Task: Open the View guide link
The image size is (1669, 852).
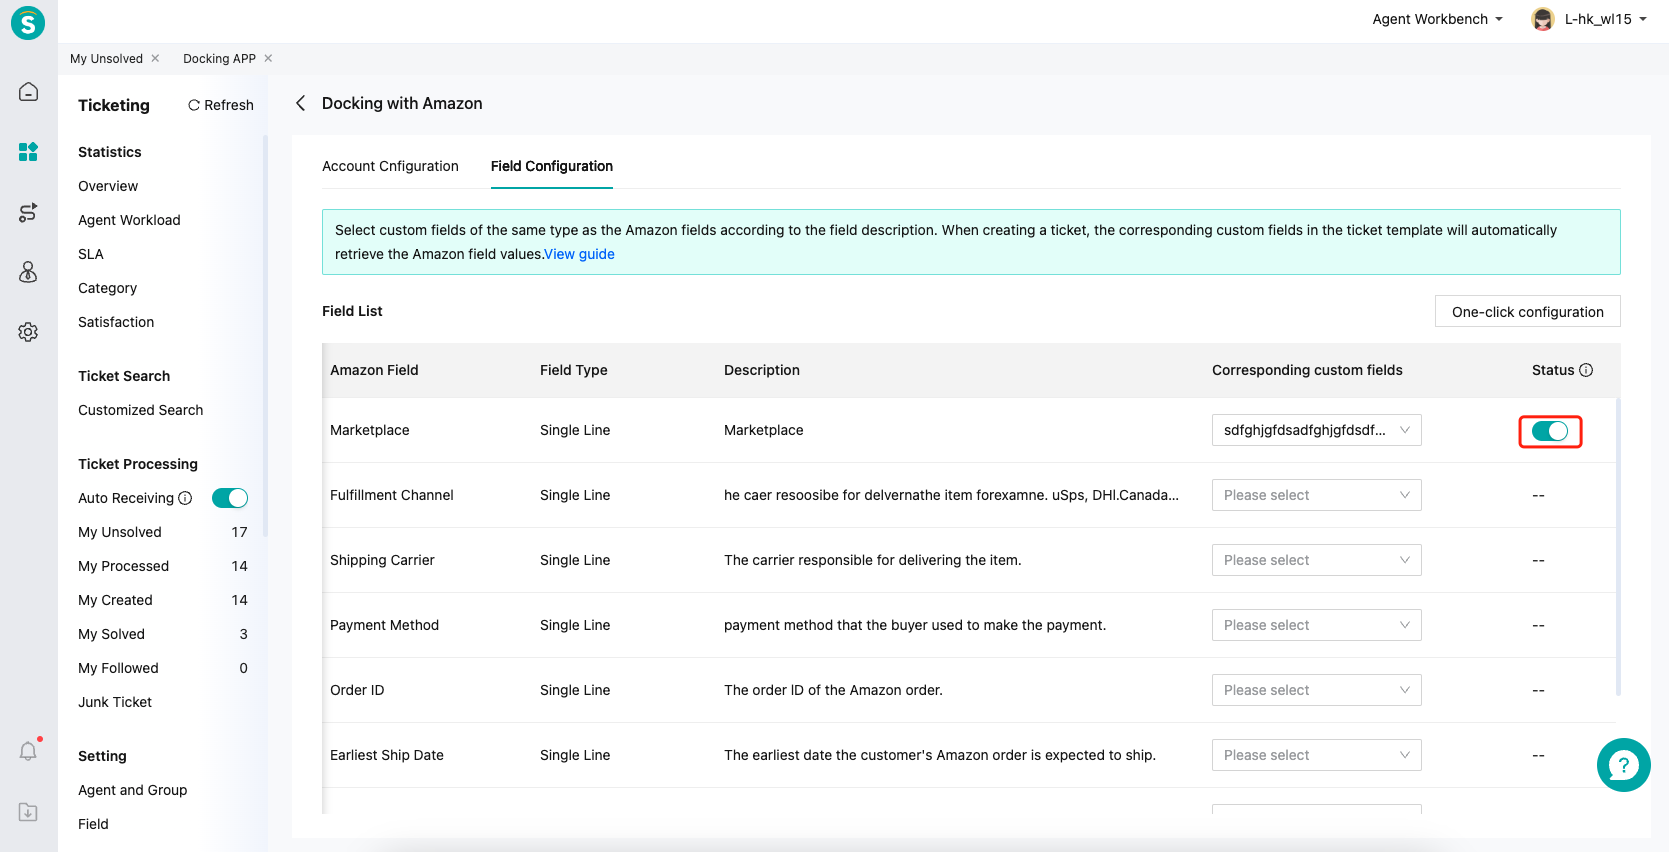Action: pyautogui.click(x=579, y=254)
